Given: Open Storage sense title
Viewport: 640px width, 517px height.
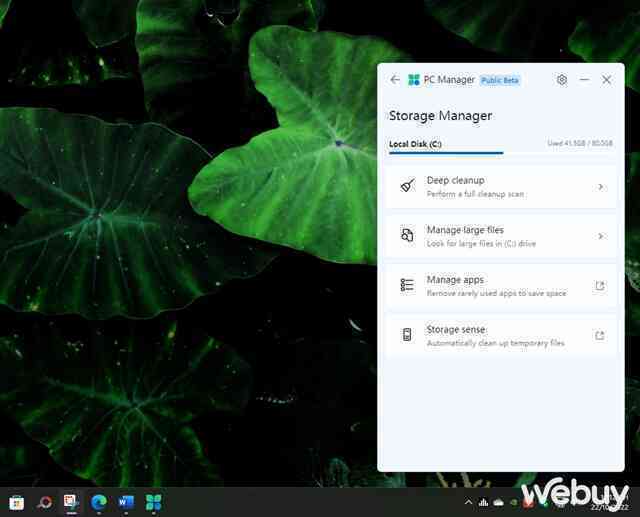Looking at the screenshot, I should (456, 329).
